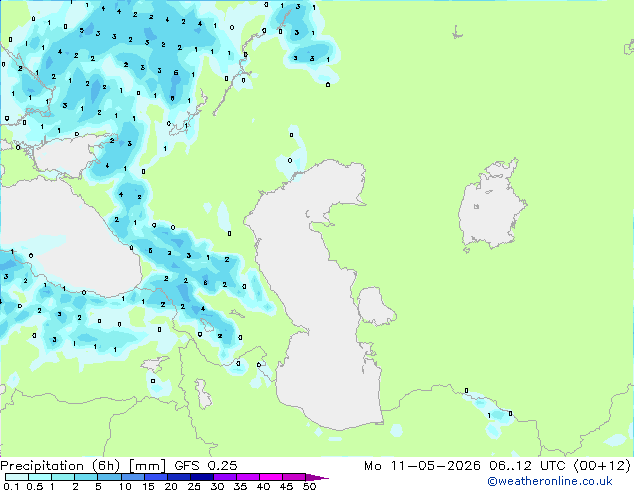The image size is (634, 490).
Task: Select the 5–10 mm legend swatch
Action: click(109, 477)
